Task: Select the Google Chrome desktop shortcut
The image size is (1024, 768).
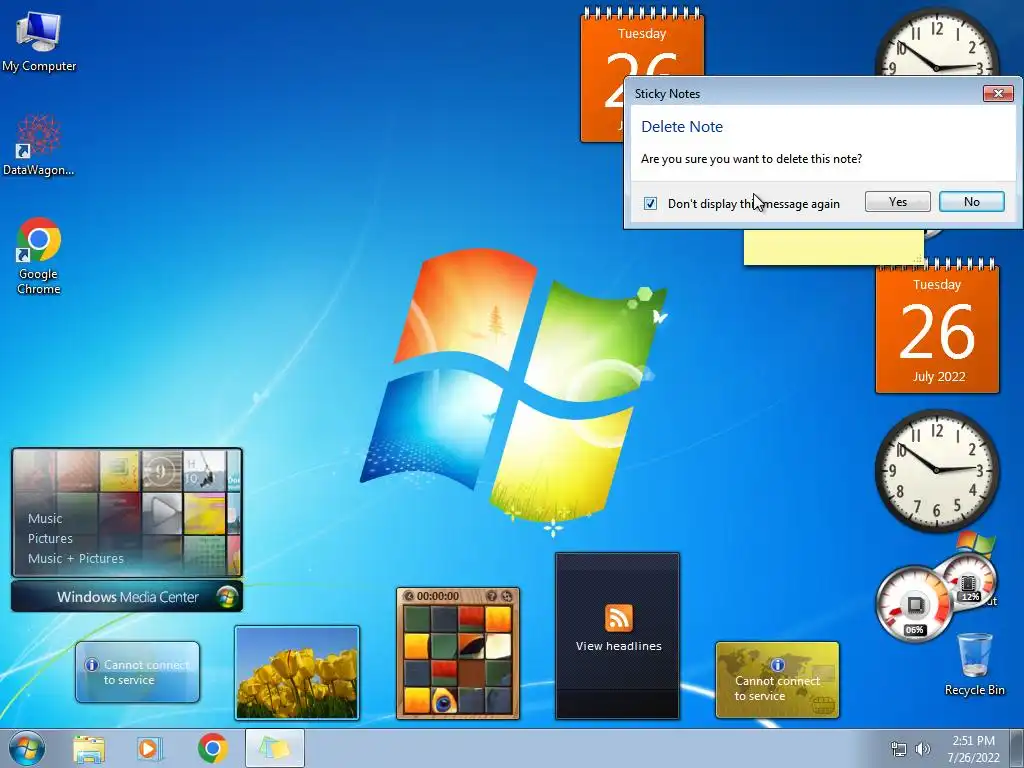Action: (x=39, y=255)
